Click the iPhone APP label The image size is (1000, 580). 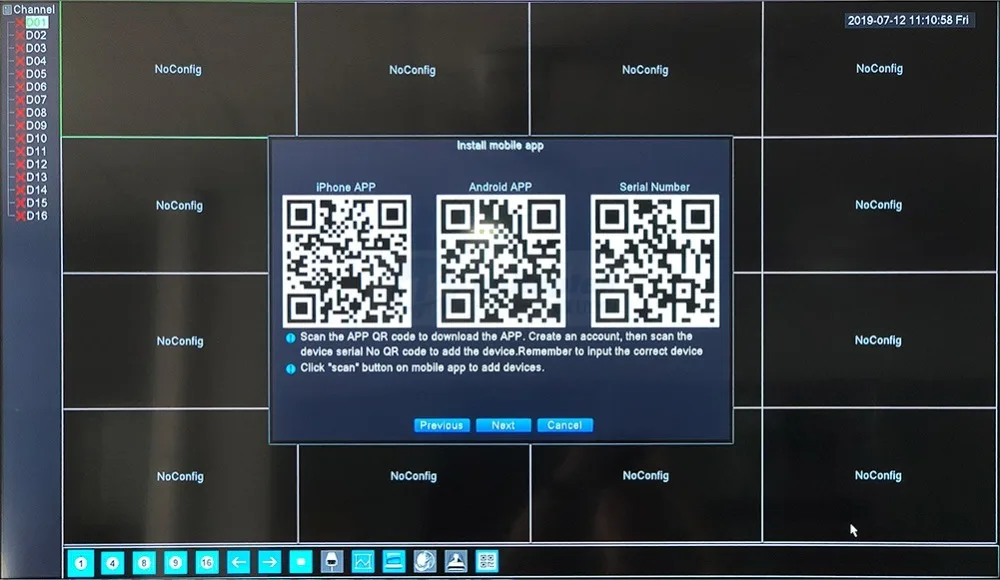(x=346, y=187)
